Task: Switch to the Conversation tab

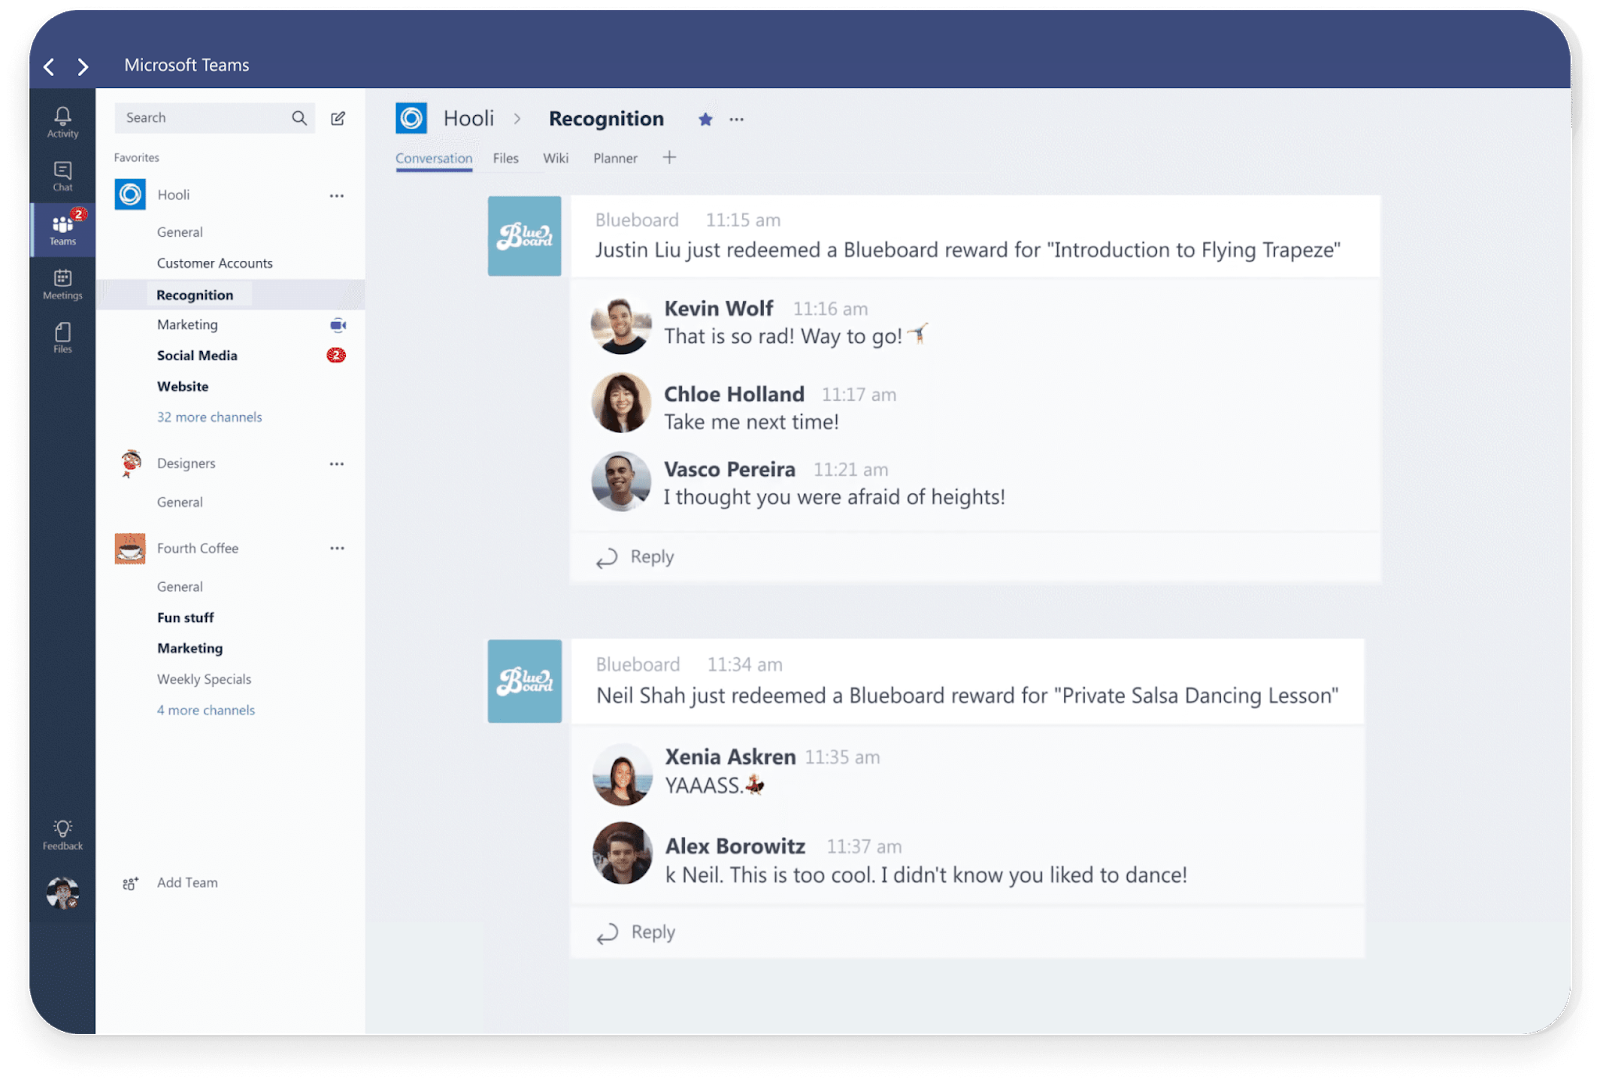Action: 434,158
